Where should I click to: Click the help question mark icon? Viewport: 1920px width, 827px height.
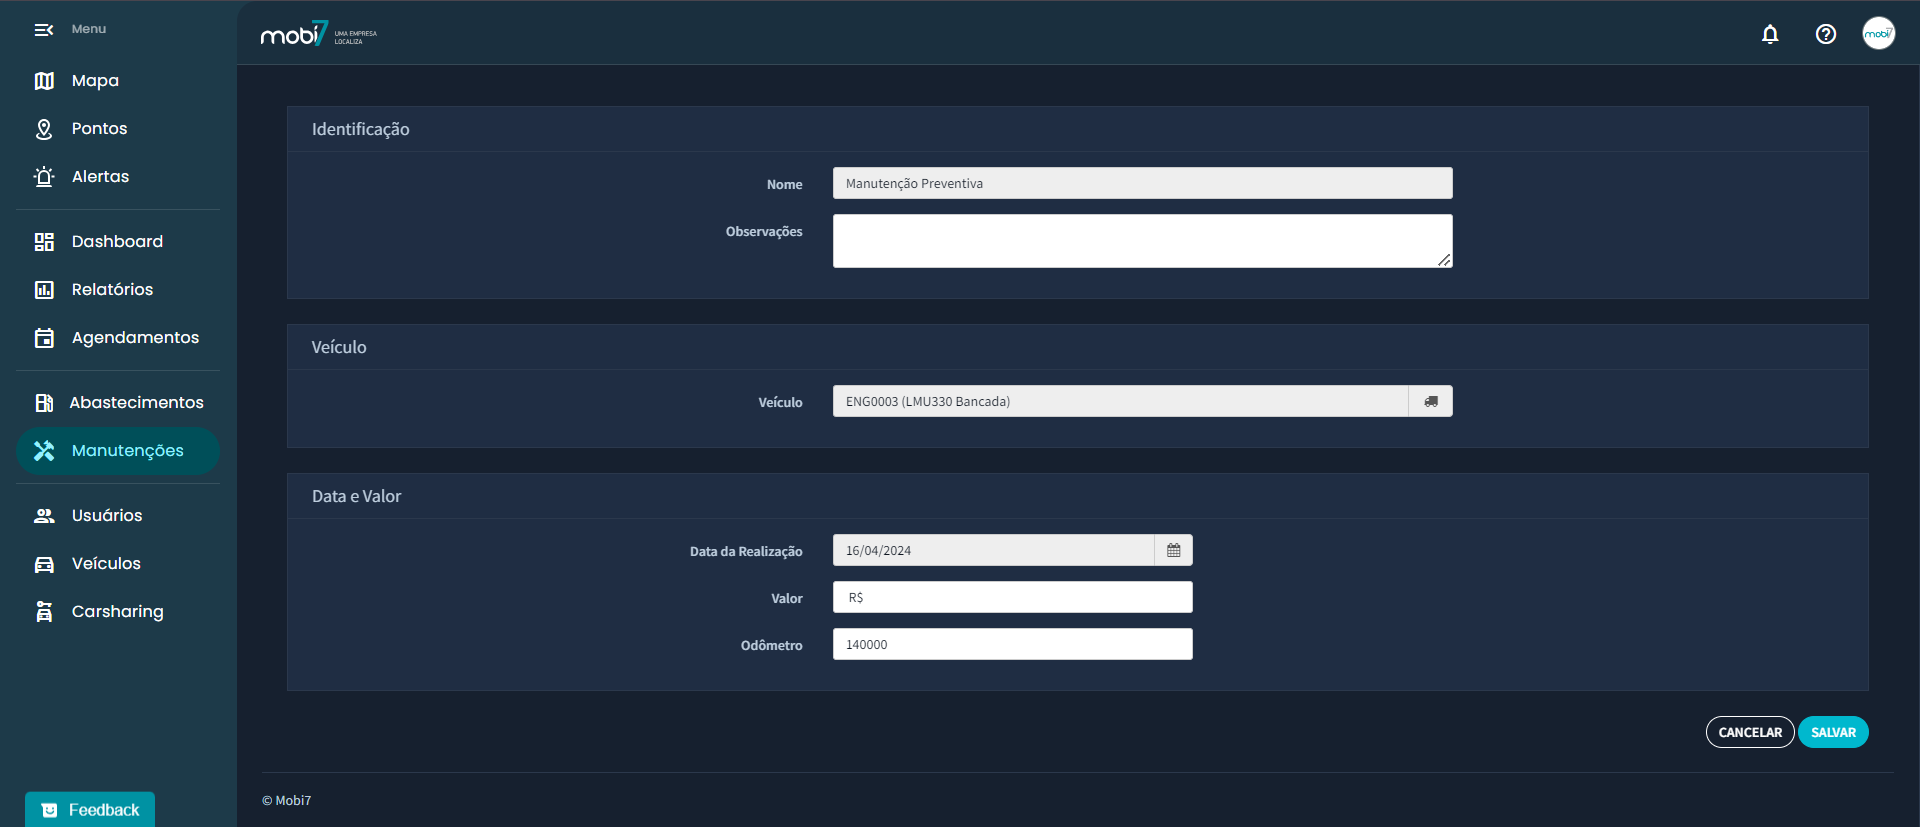[1825, 34]
